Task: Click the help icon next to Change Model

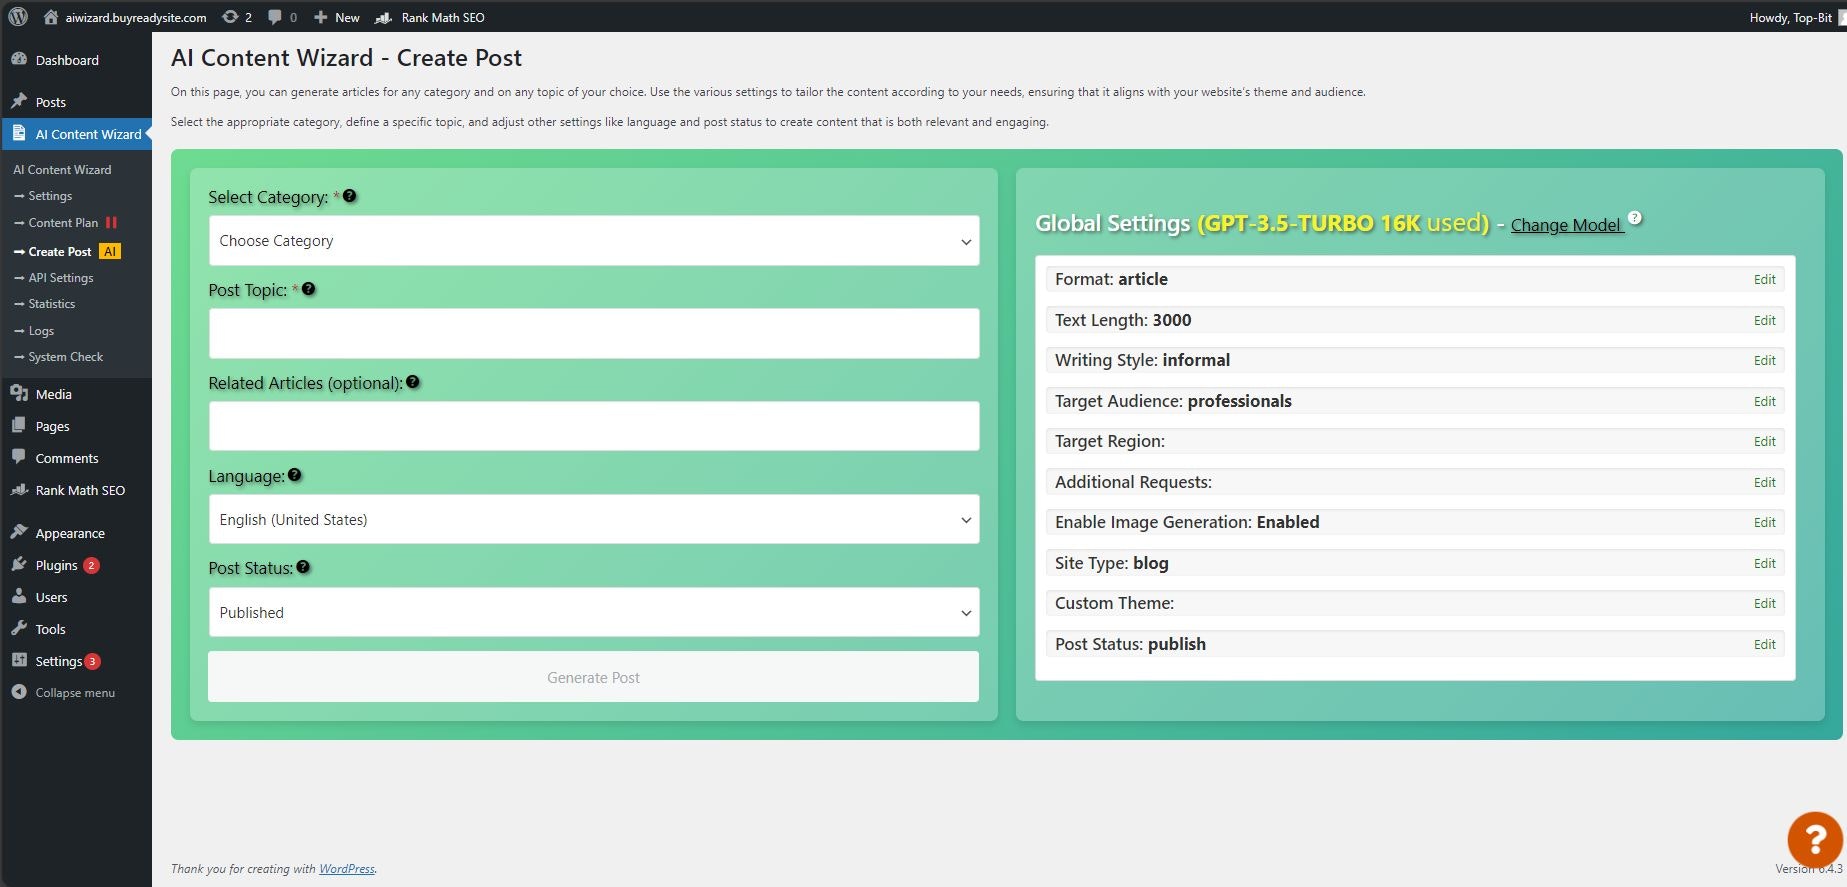Action: point(1635,217)
